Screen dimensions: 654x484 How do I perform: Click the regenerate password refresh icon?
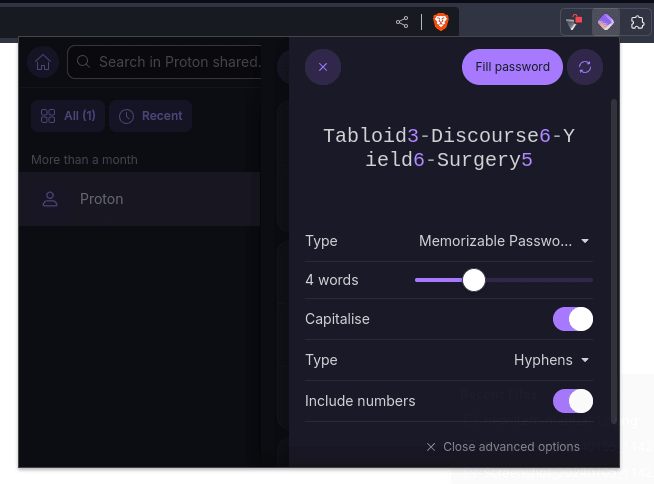tap(585, 67)
